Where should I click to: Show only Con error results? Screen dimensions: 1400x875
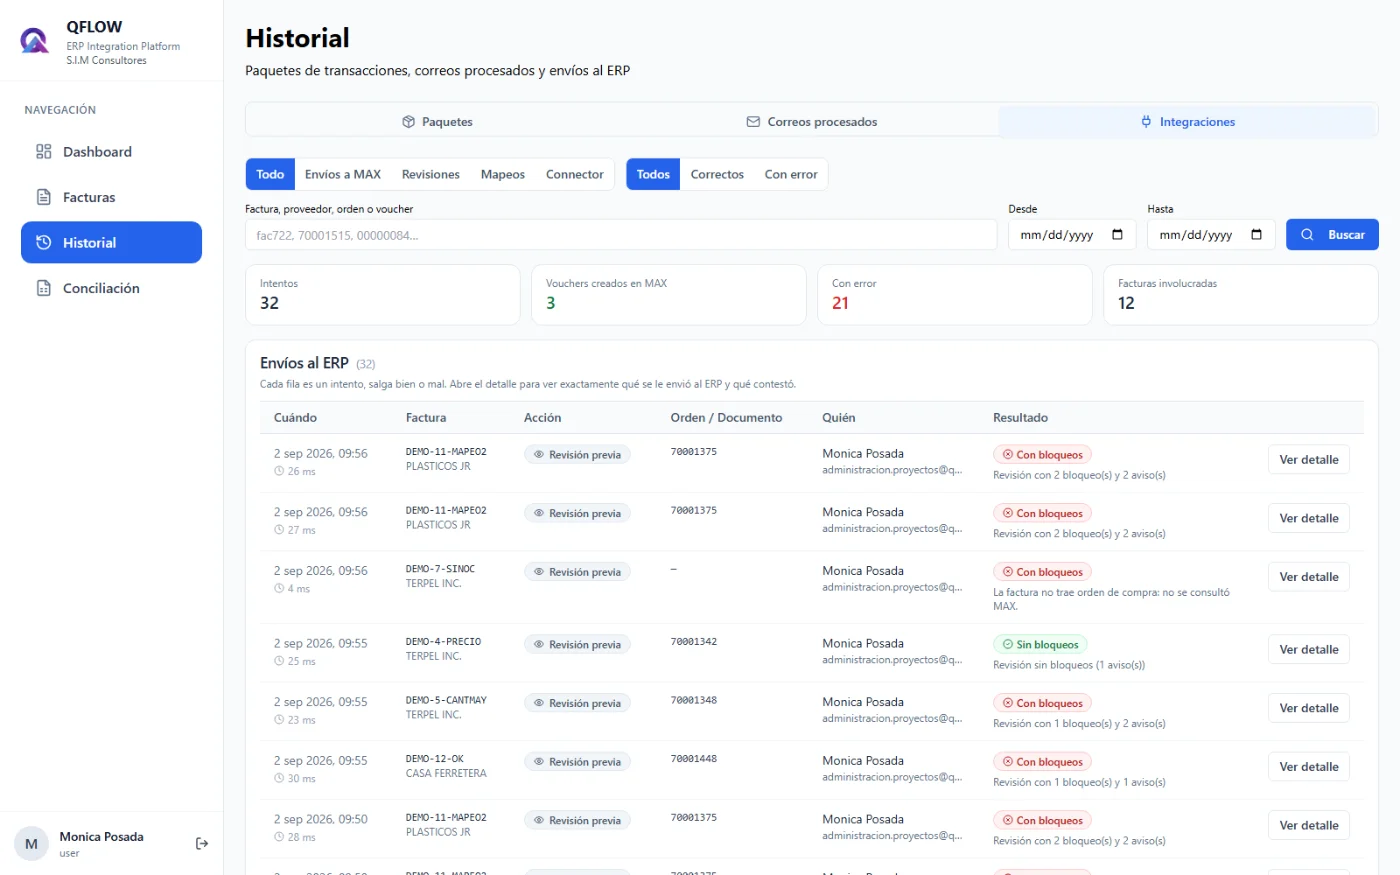tap(791, 174)
